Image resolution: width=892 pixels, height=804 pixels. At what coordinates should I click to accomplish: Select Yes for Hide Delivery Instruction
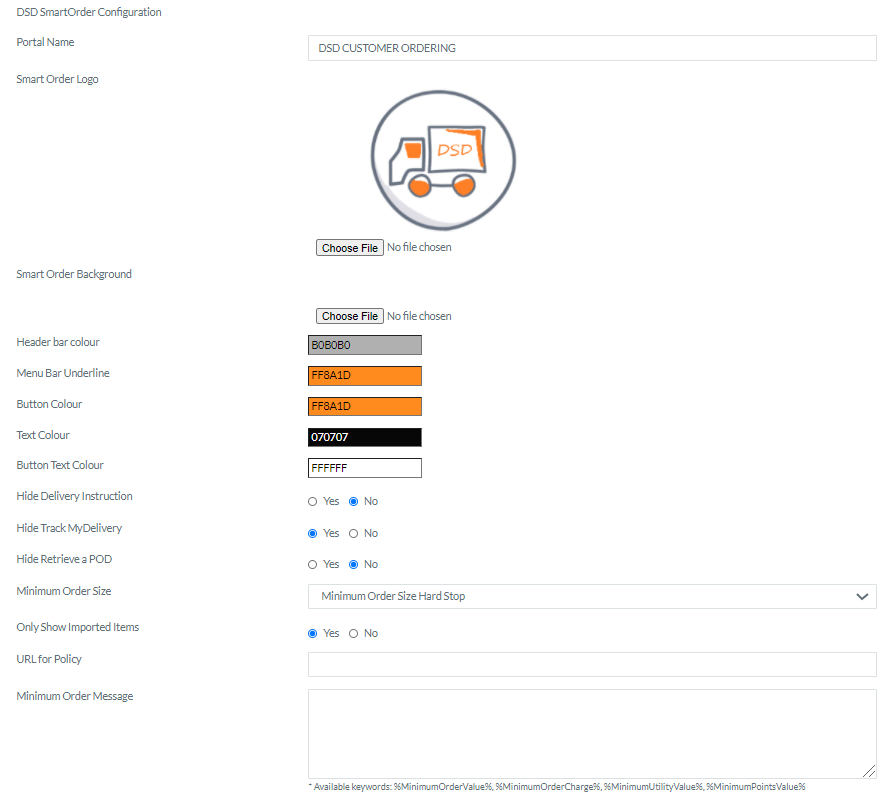tap(312, 501)
